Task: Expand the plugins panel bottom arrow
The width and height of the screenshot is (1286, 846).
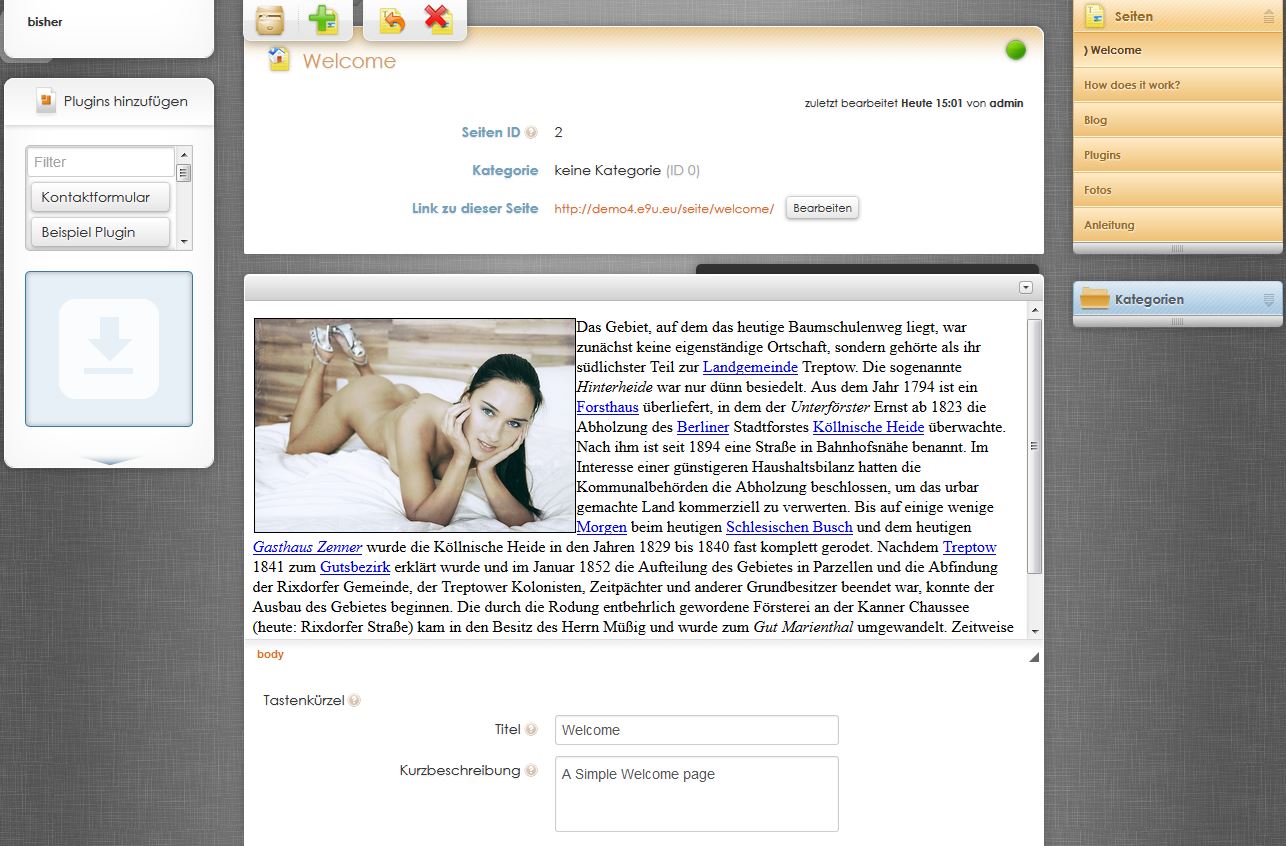Action: coord(108,461)
